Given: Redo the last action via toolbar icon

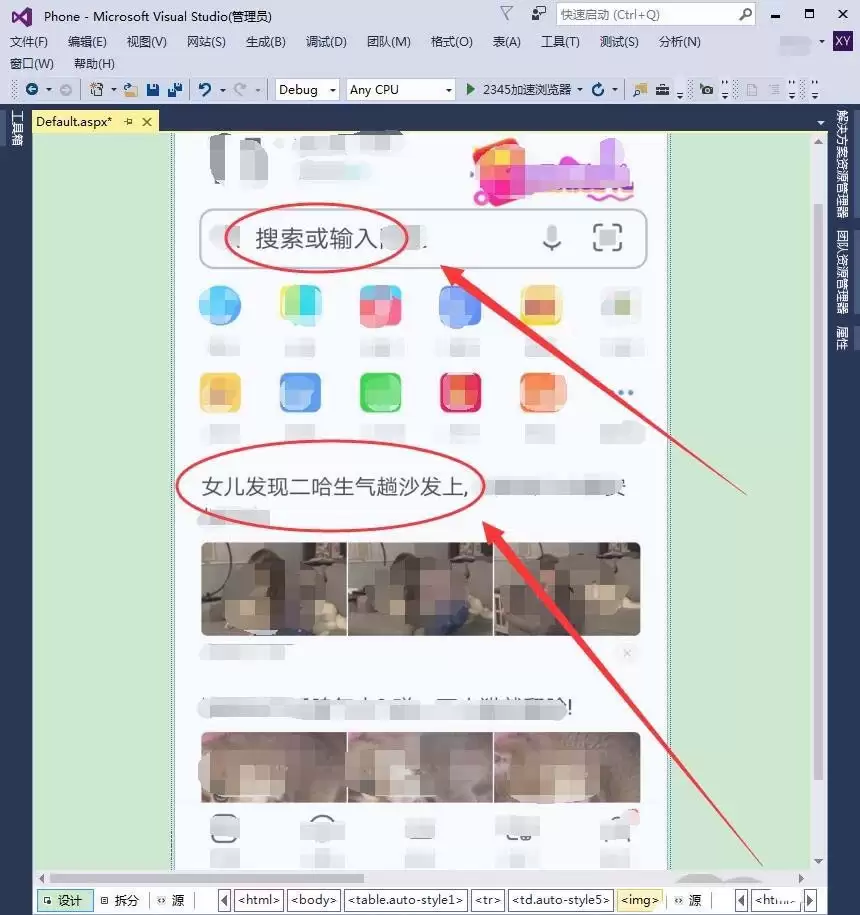Looking at the screenshot, I should [x=237, y=90].
